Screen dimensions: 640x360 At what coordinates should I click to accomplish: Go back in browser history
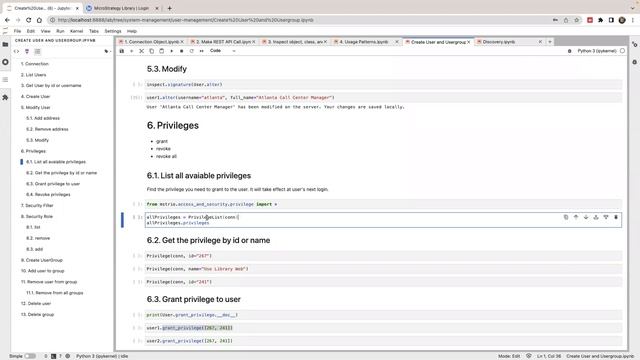(x=7, y=20)
